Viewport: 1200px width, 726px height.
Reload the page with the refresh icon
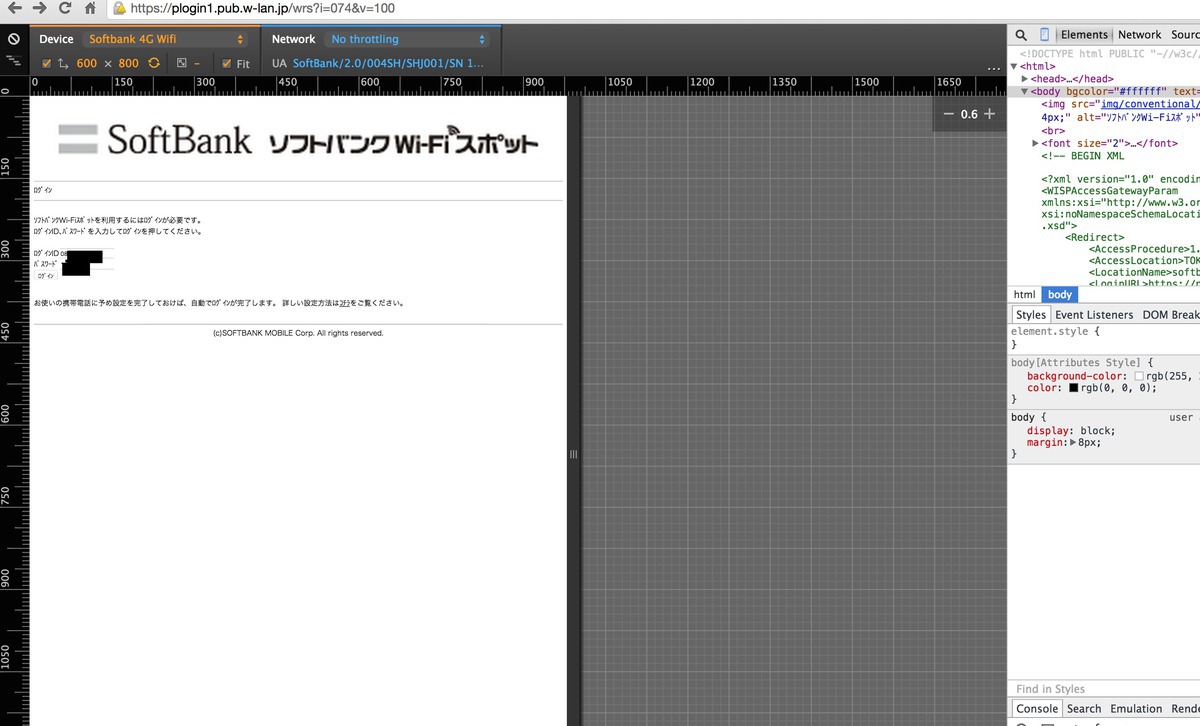(66, 9)
